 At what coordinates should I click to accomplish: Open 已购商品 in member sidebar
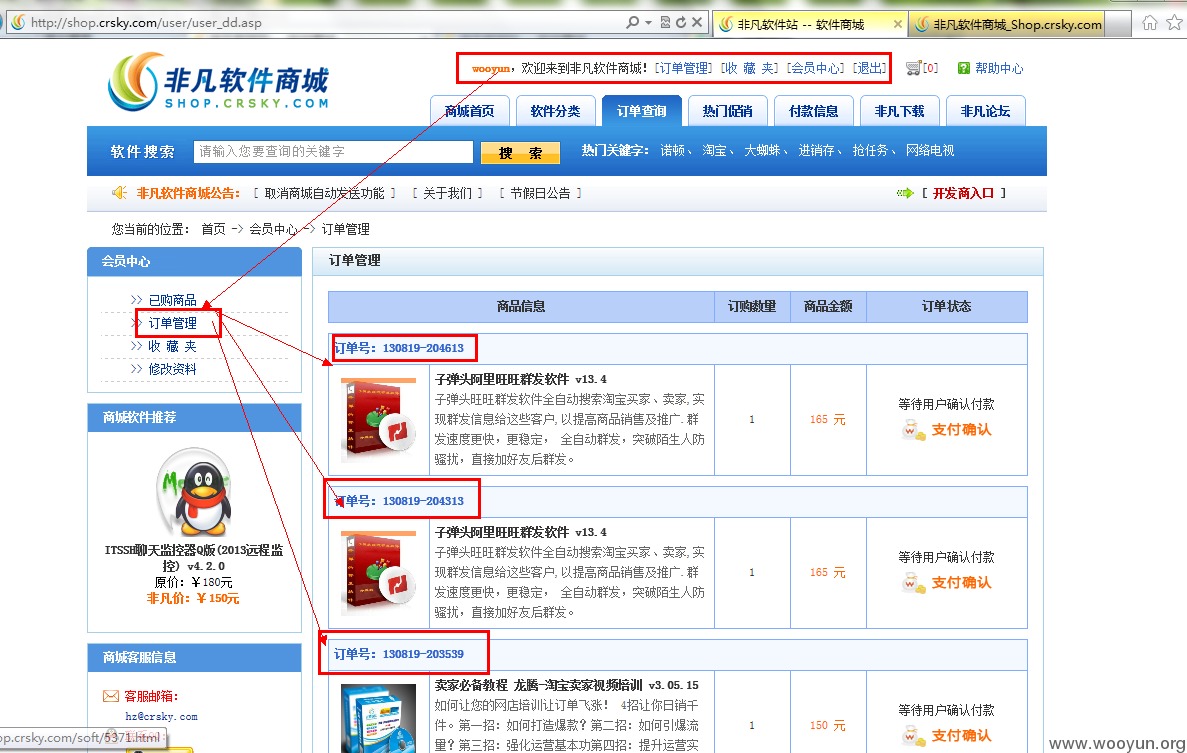click(173, 300)
